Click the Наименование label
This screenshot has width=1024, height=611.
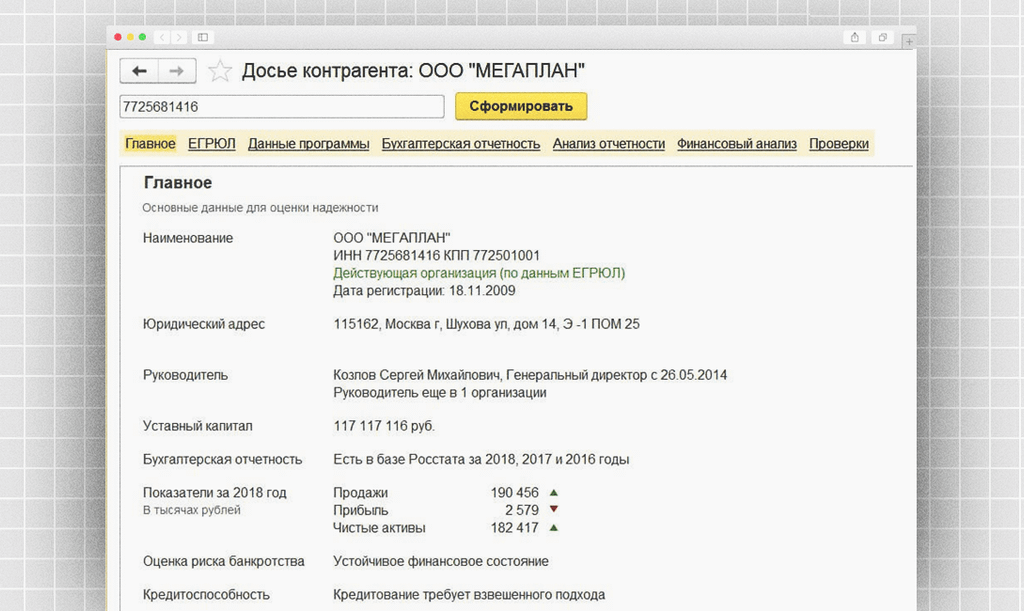[x=187, y=238]
